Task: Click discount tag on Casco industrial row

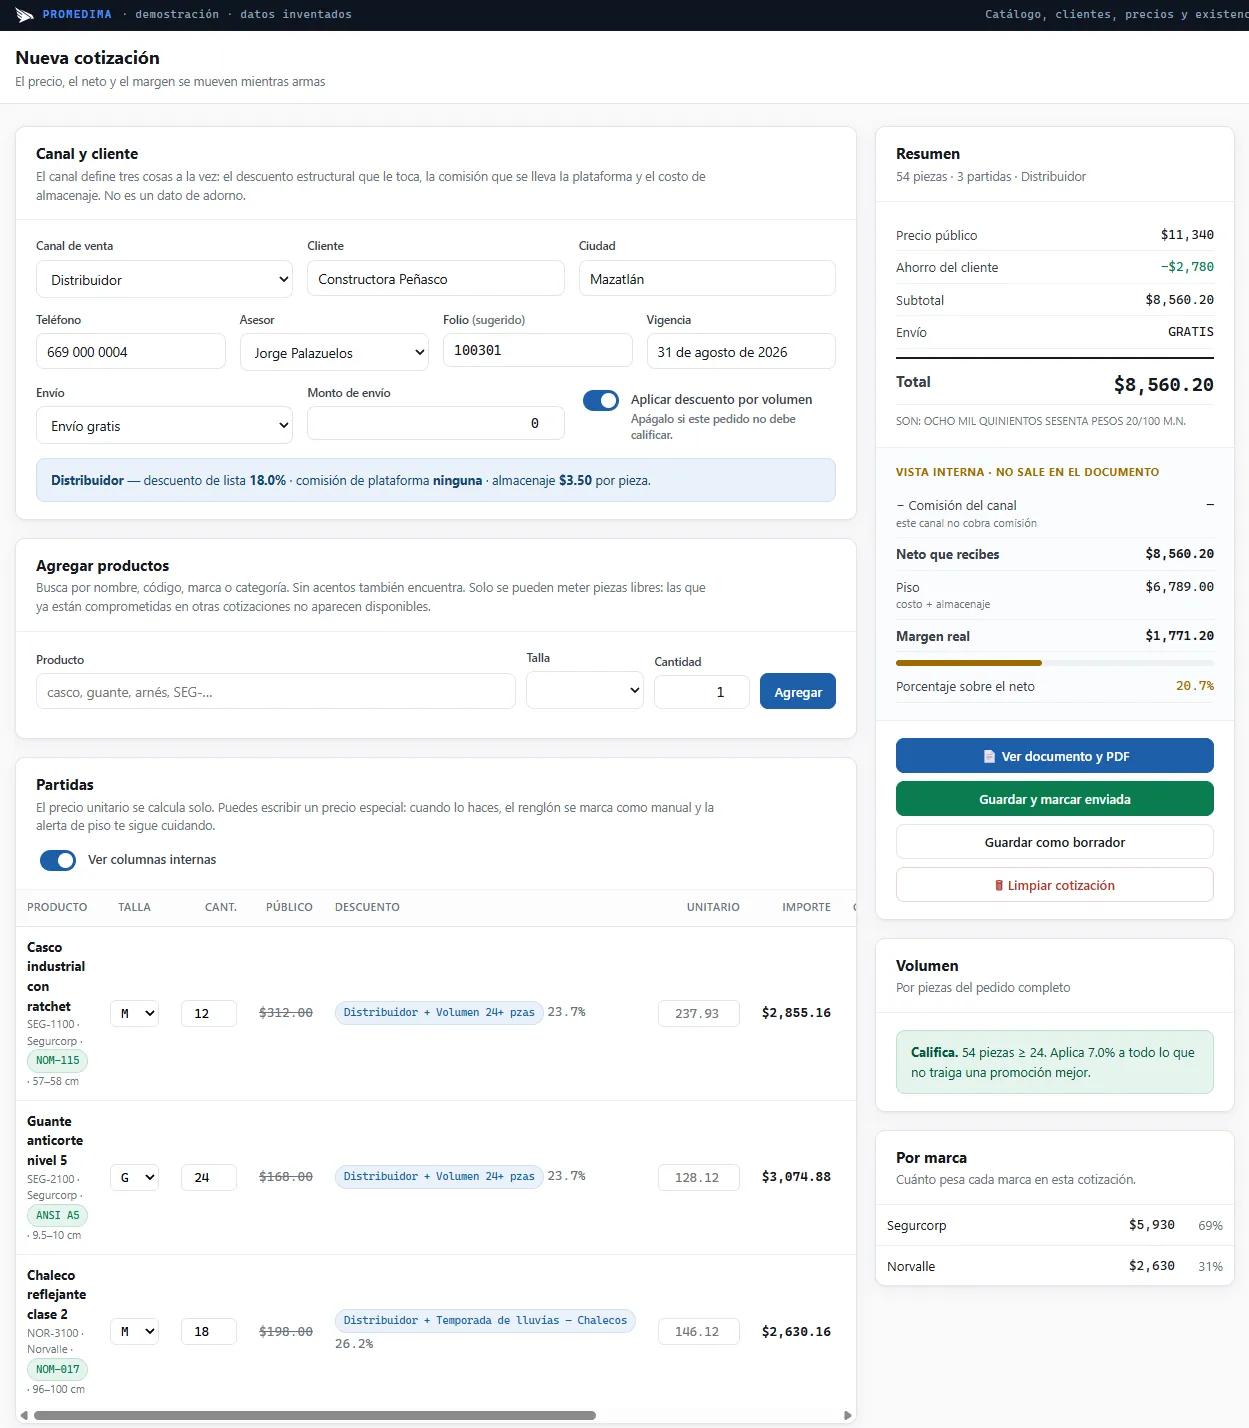Action: pyautogui.click(x=439, y=1013)
